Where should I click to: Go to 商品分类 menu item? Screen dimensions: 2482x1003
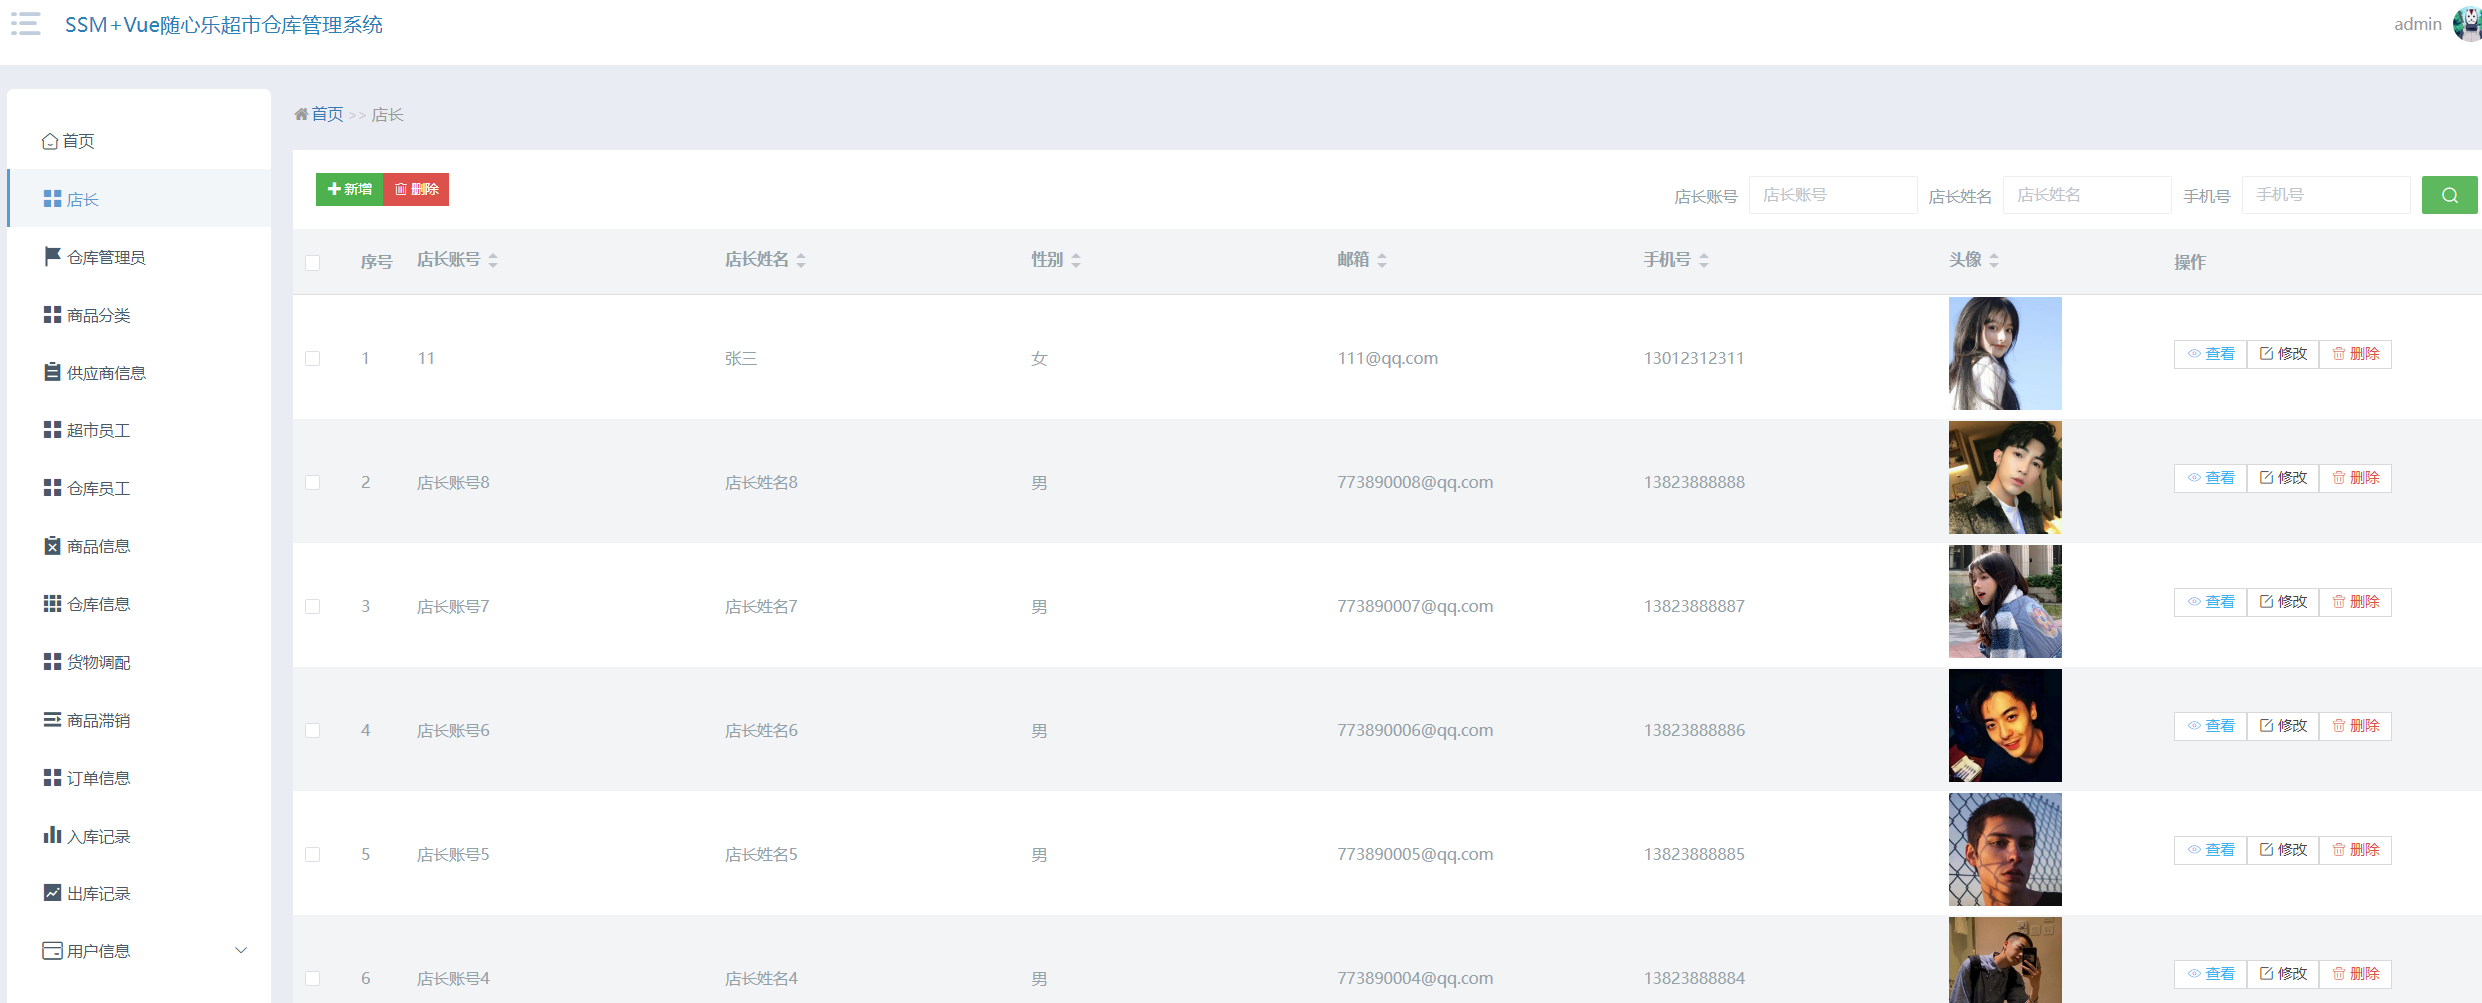pyautogui.click(x=98, y=315)
